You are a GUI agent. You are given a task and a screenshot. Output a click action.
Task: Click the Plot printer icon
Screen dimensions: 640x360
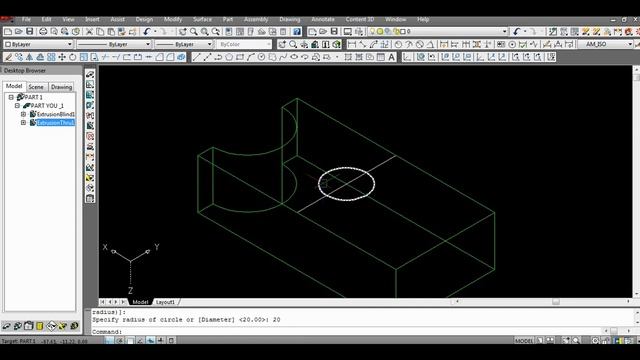click(x=43, y=31)
